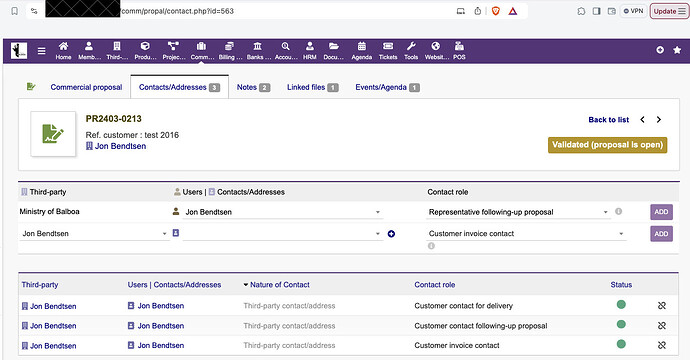Screen dimensions: 690x360
Task: Click ADD button for Customer invoice contact
Action: point(661,234)
